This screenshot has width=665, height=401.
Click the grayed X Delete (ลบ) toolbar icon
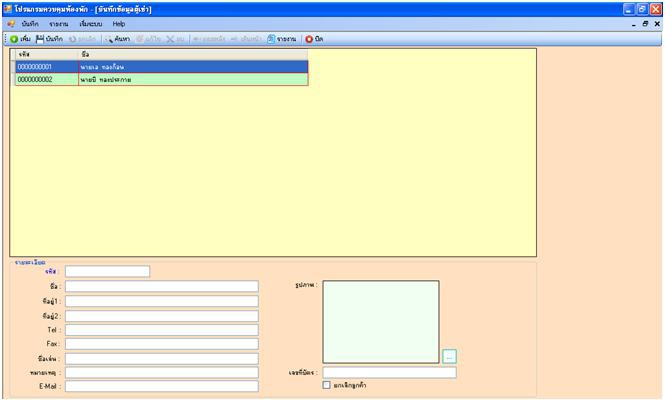pos(170,39)
